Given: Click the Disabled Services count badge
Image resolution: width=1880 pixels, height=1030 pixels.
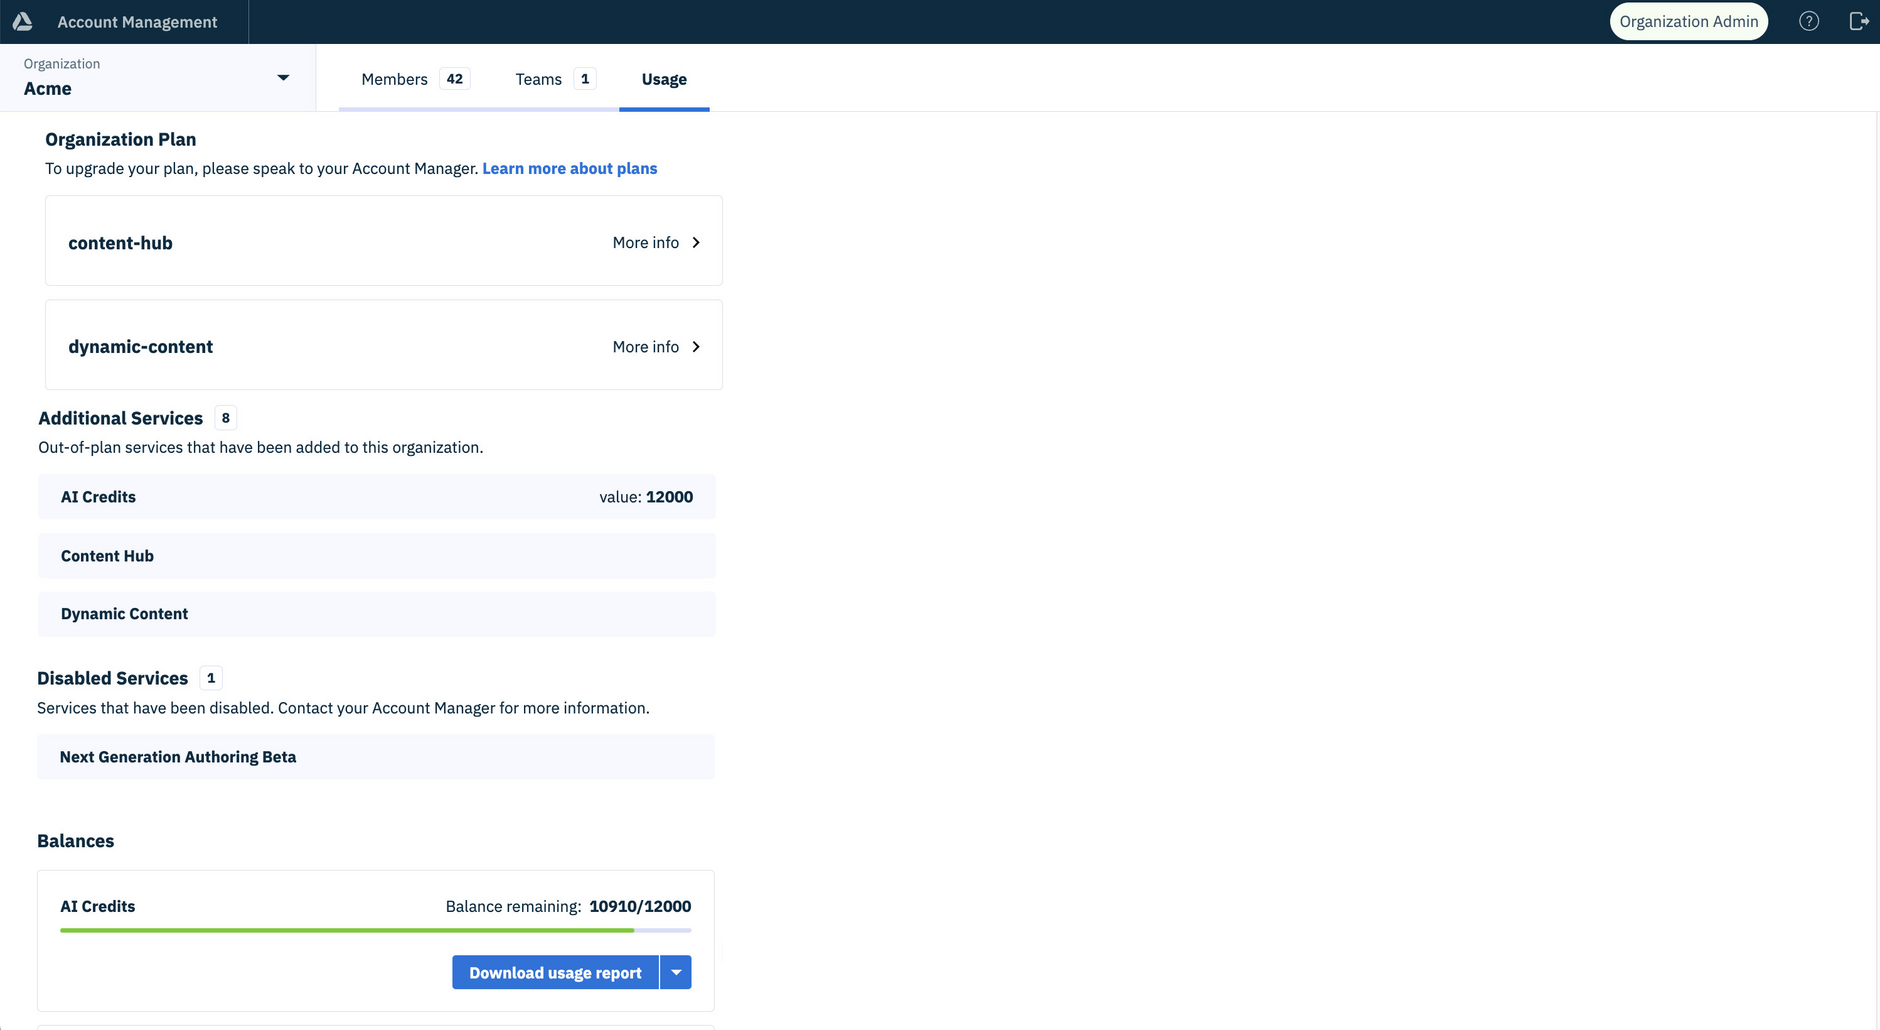Looking at the screenshot, I should point(210,678).
